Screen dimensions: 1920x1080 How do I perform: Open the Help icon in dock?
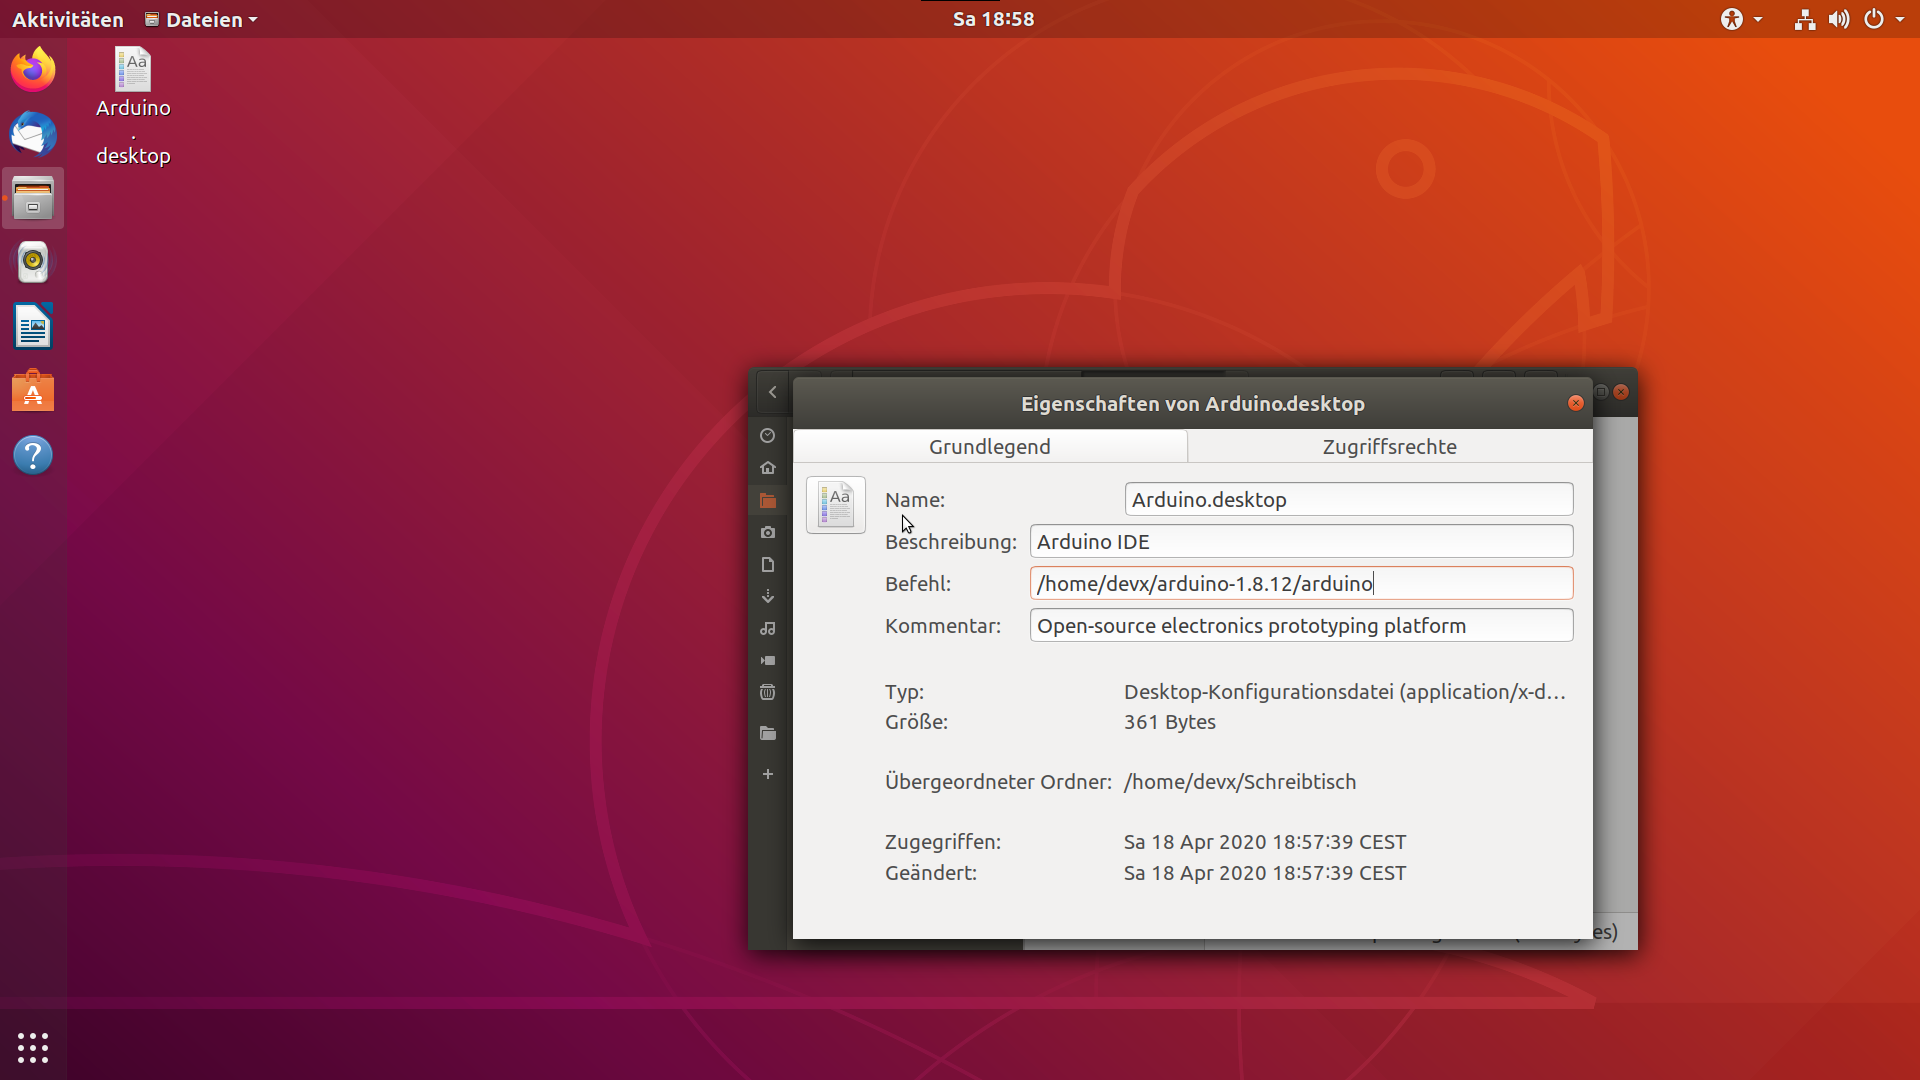click(x=33, y=455)
